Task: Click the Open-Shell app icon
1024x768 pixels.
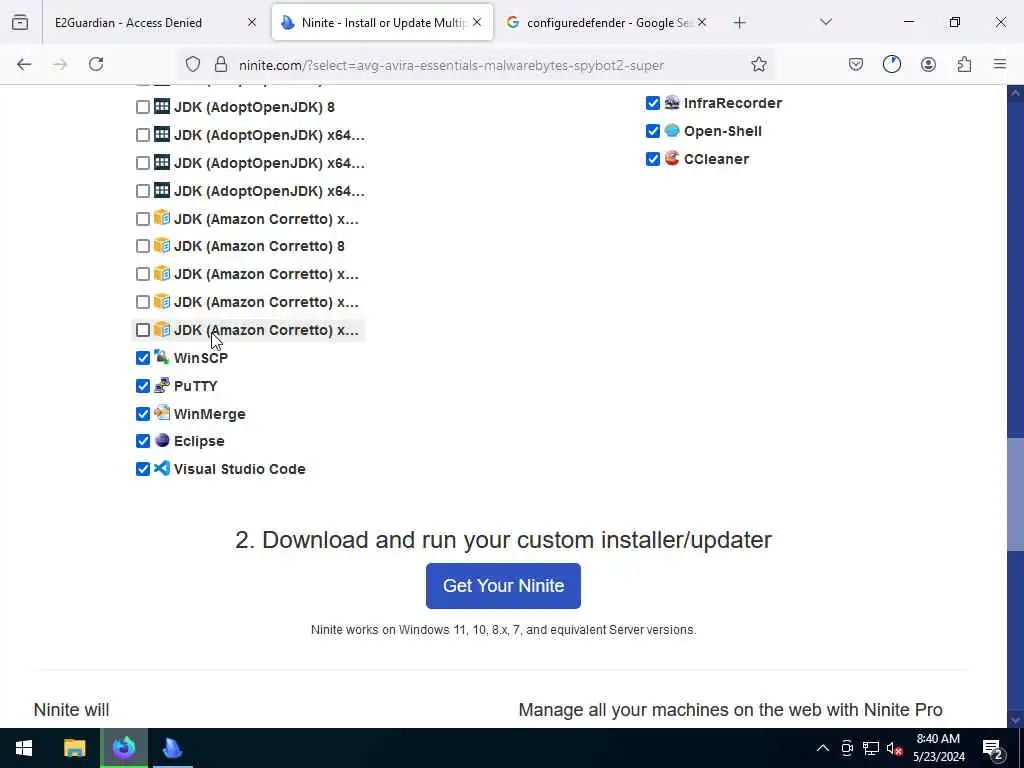Action: click(672, 131)
